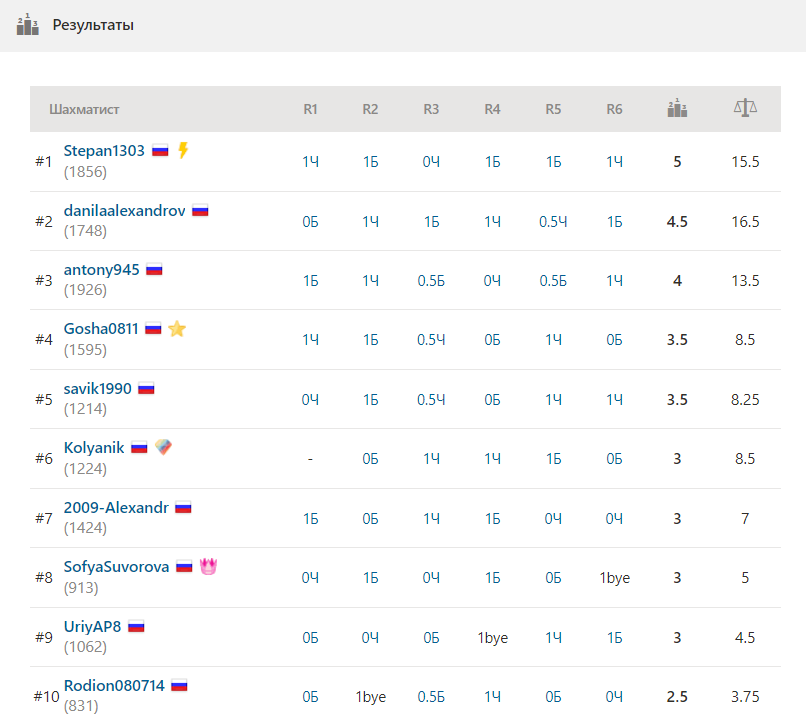The image size is (806, 720).
Task: Open 2009-Alexandr player profile
Action: click(116, 507)
